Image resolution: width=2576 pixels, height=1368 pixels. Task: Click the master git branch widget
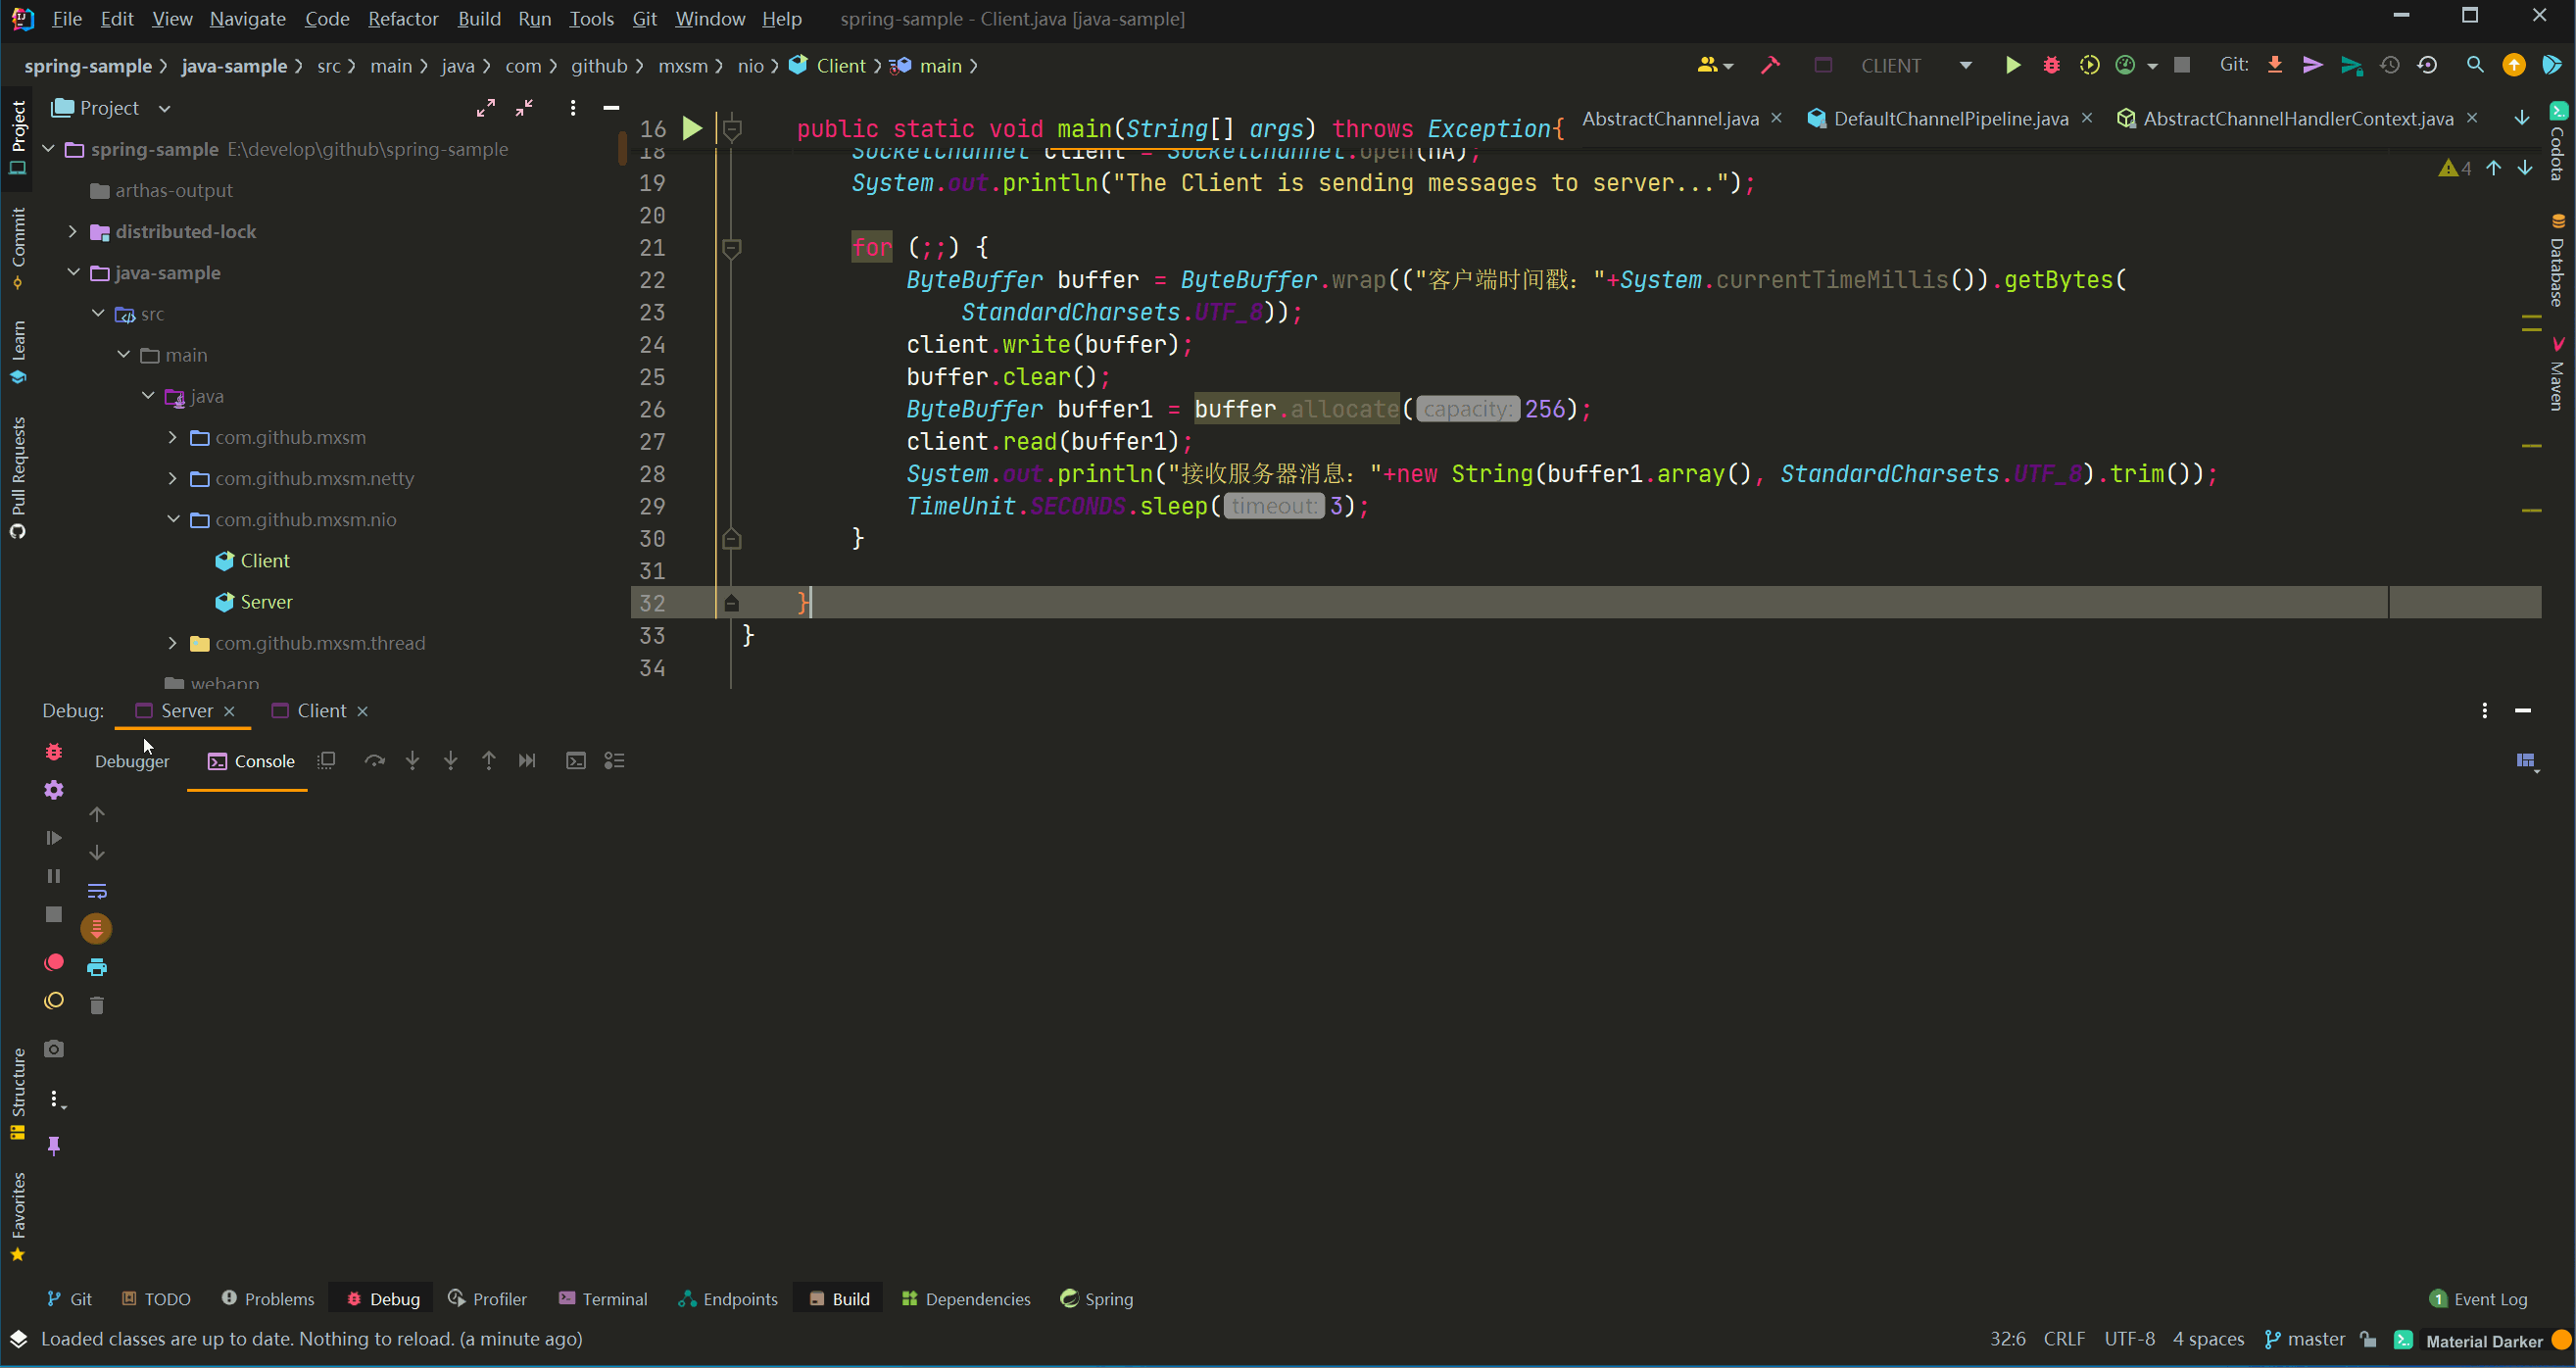pos(2304,1339)
